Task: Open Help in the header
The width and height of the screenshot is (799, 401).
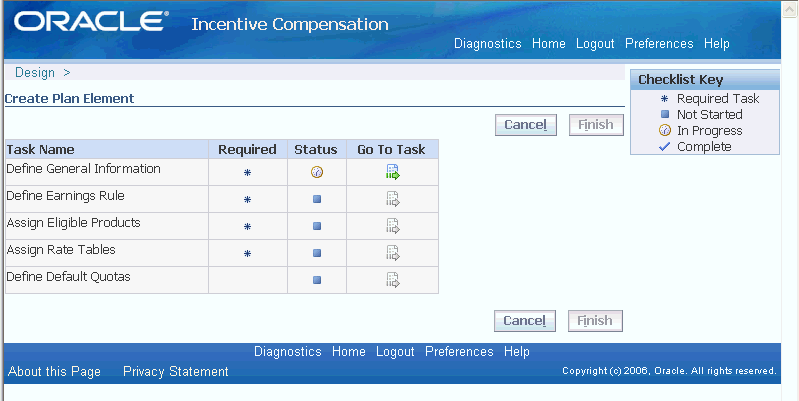Action: click(x=716, y=44)
